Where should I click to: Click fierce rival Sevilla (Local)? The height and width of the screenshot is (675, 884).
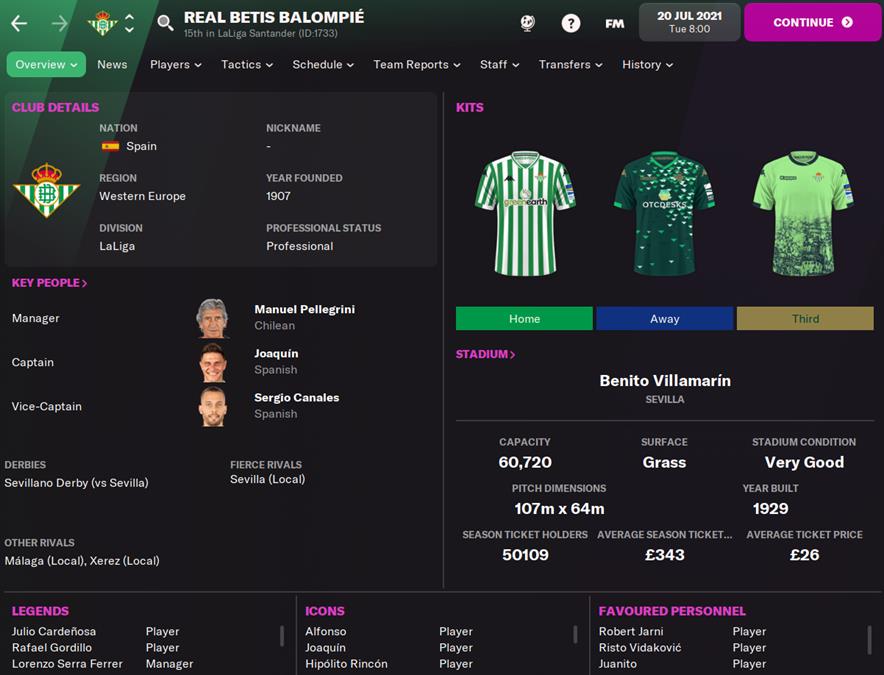tap(268, 479)
